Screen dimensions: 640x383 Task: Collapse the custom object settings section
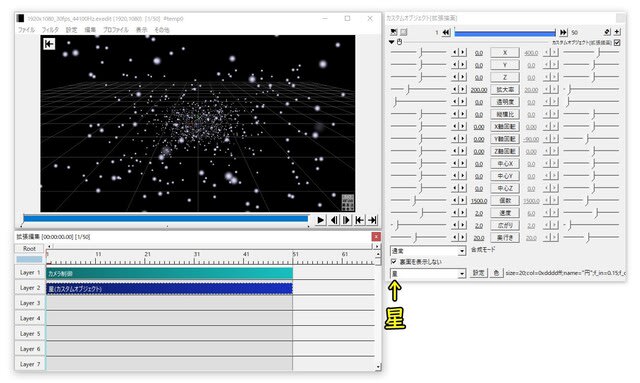[x=392, y=42]
